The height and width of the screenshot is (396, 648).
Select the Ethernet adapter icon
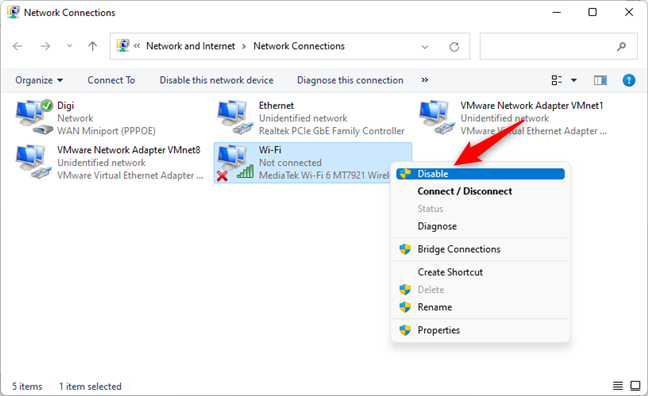tap(235, 117)
